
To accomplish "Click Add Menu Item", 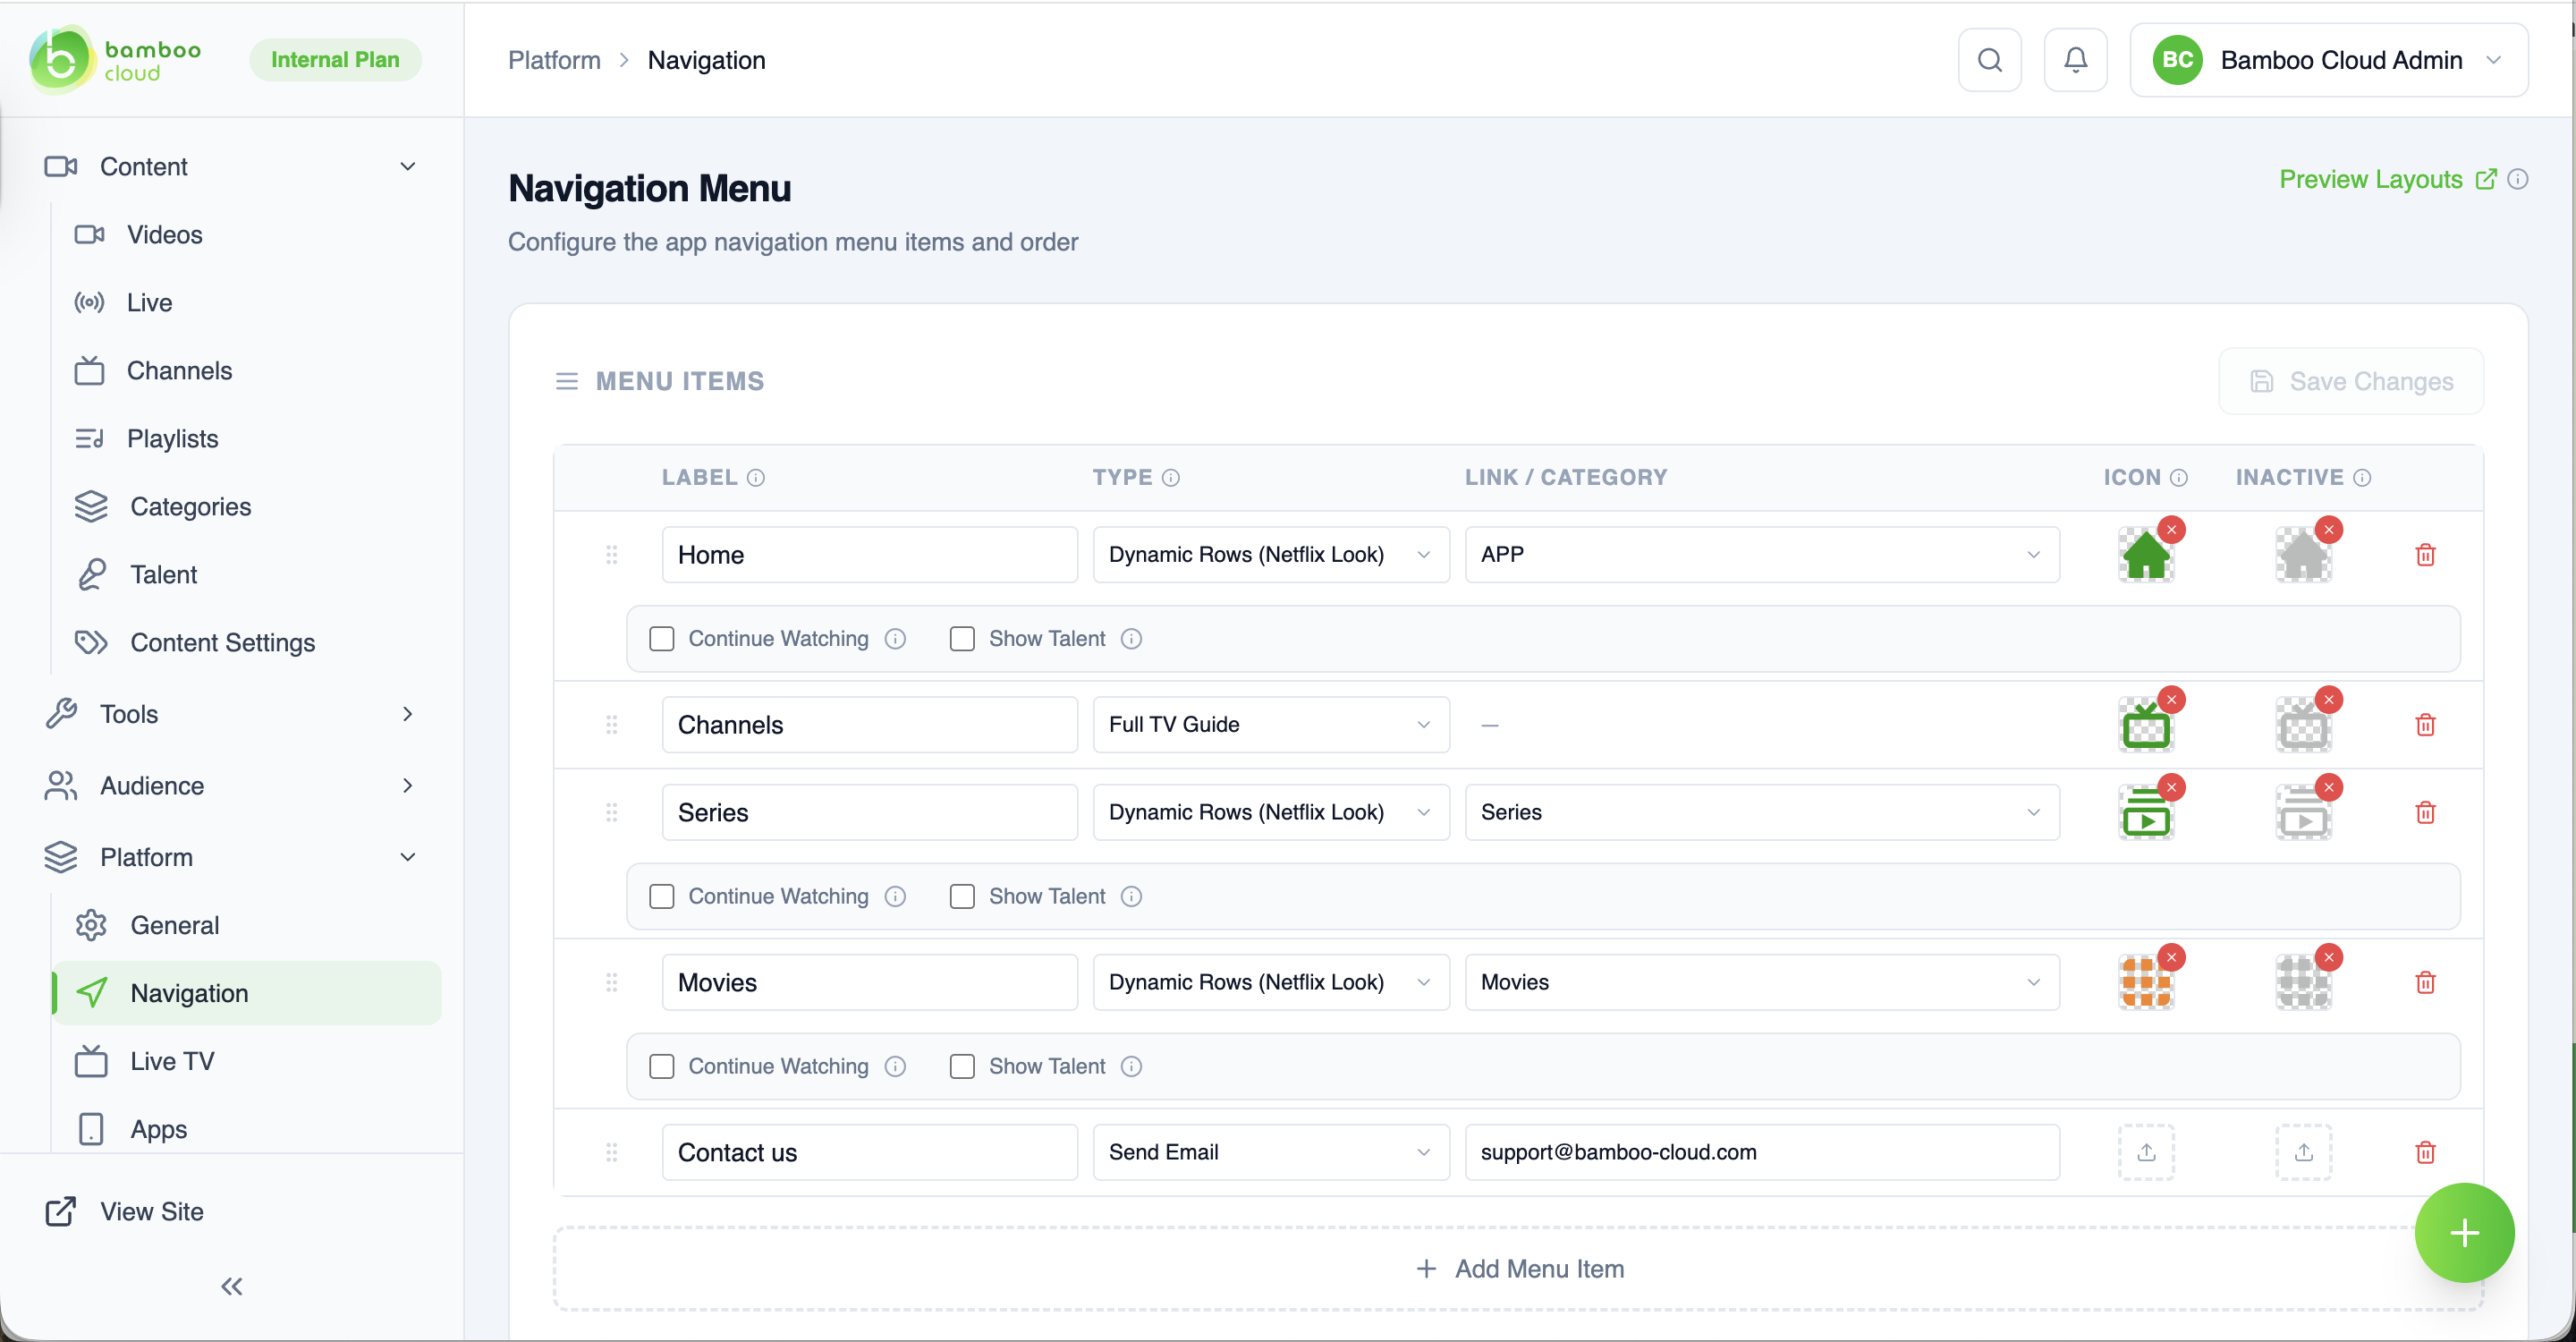I will click(x=1518, y=1270).
